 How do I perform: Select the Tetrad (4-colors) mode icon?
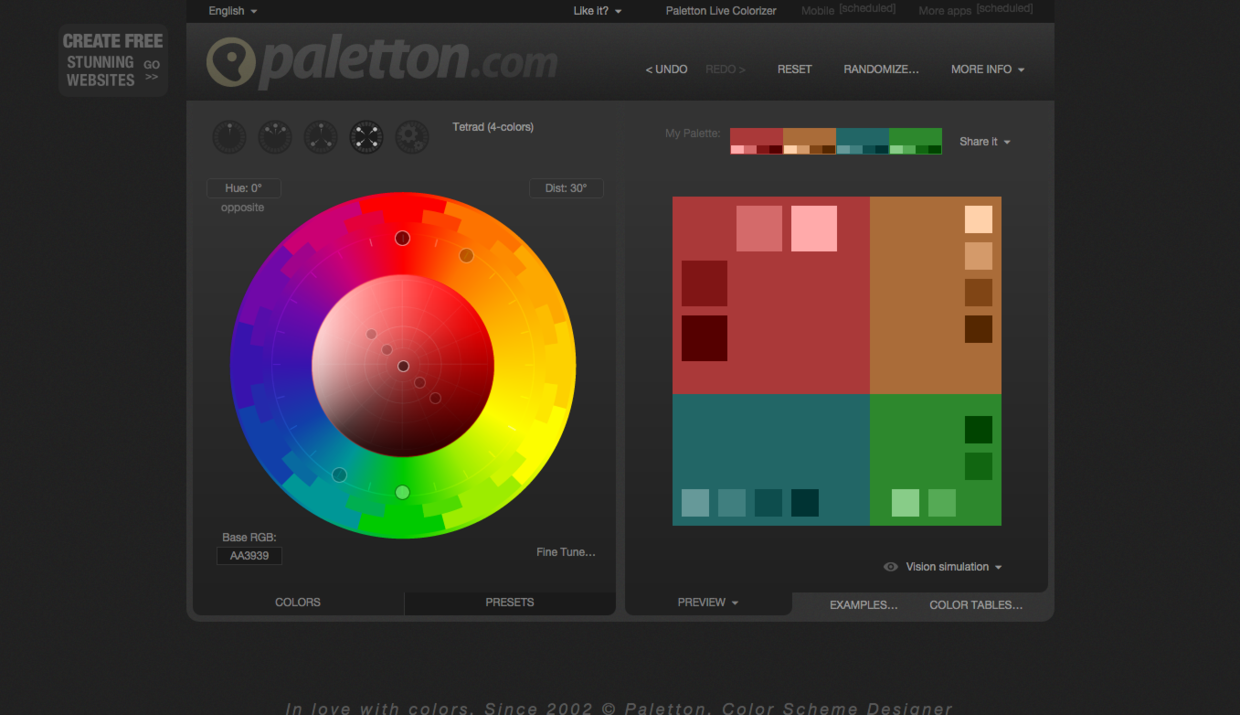(366, 137)
